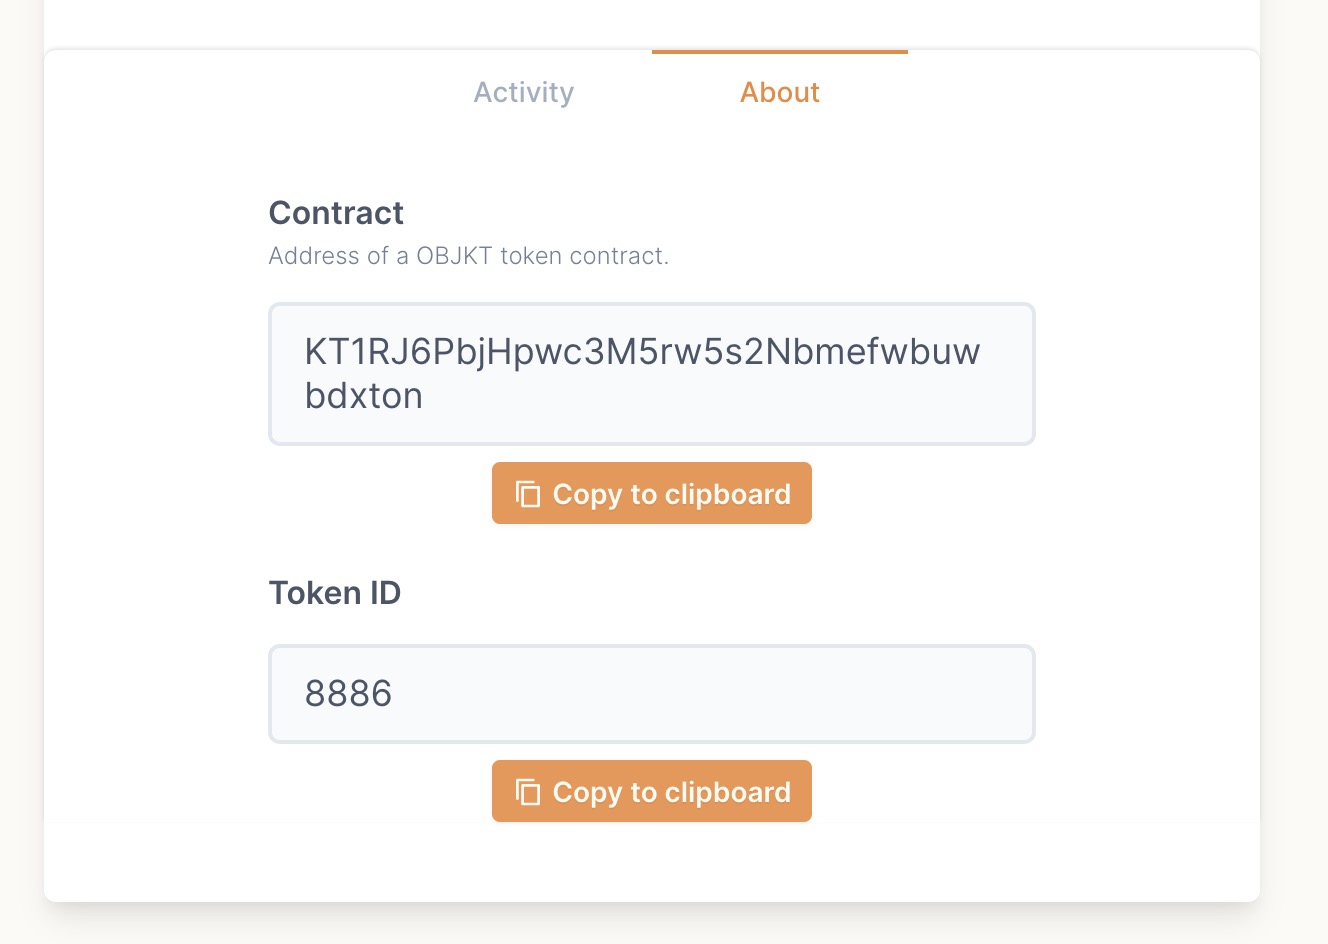Click the word OBJKT in the description
Image resolution: width=1328 pixels, height=944 pixels.
454,256
